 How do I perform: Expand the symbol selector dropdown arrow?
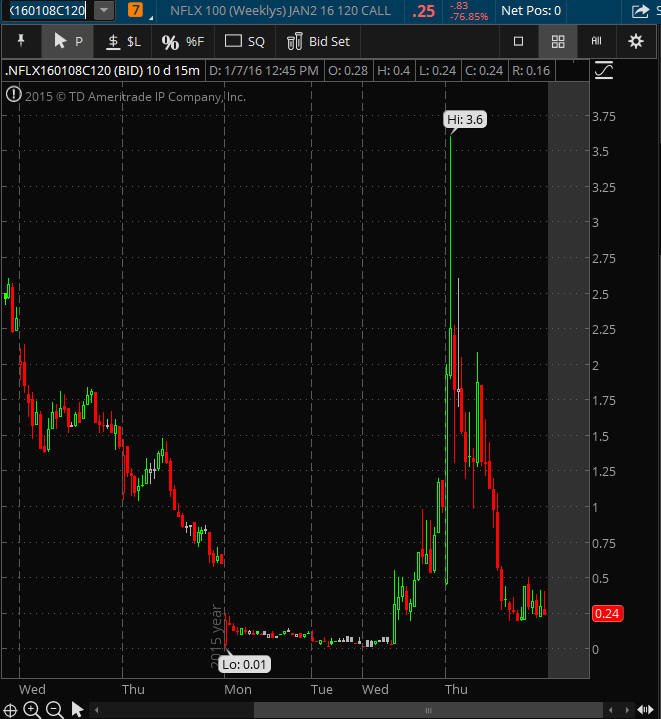(104, 10)
